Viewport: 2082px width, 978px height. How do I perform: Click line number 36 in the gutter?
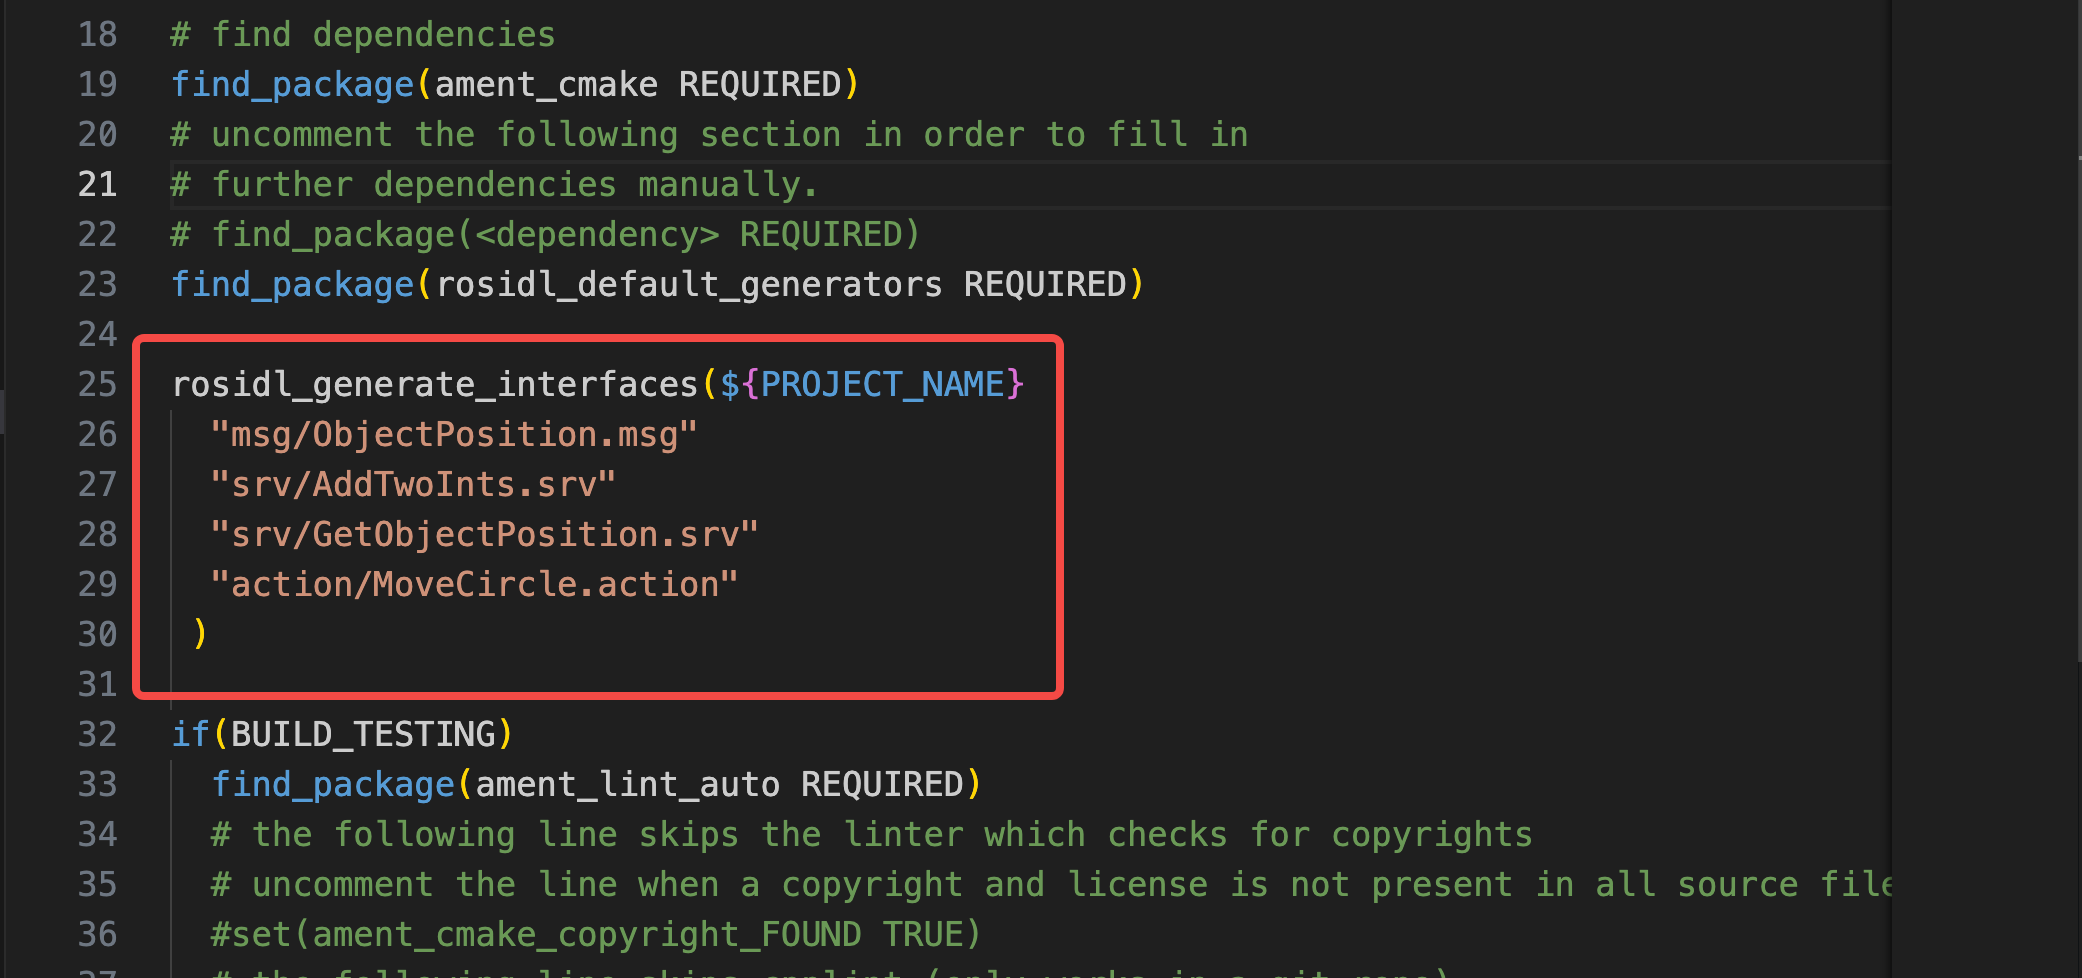[98, 935]
